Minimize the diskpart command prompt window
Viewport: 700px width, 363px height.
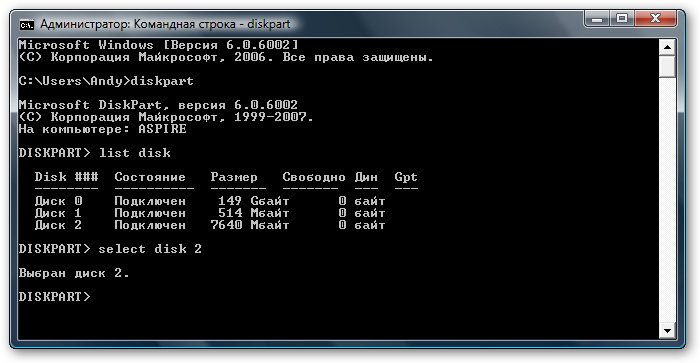[597, 19]
